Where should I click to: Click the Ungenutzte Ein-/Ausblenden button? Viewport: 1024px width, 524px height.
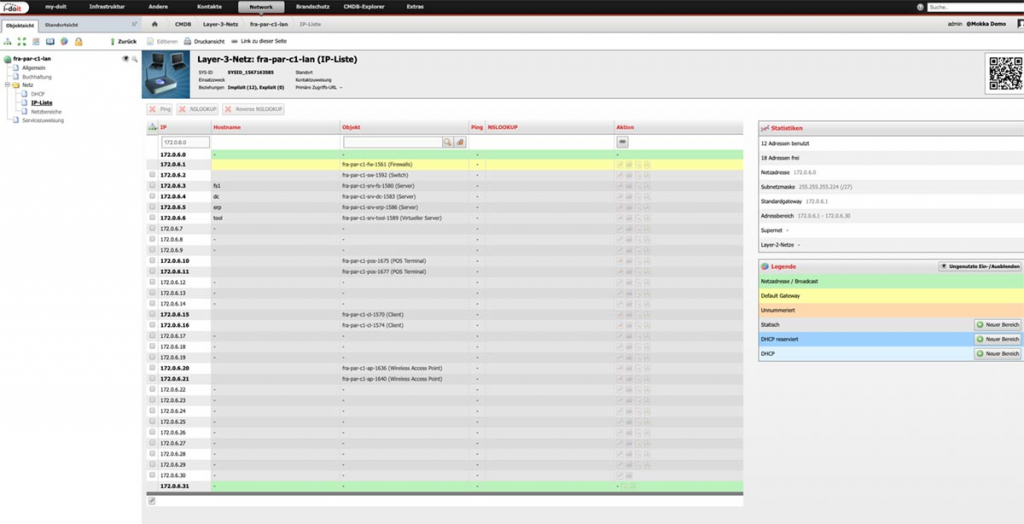[979, 266]
